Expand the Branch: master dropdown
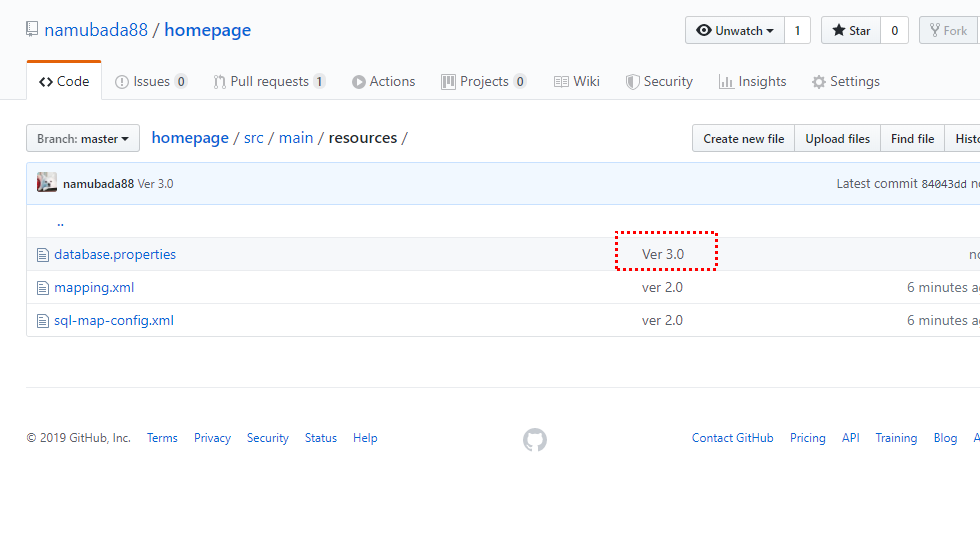 (82, 138)
